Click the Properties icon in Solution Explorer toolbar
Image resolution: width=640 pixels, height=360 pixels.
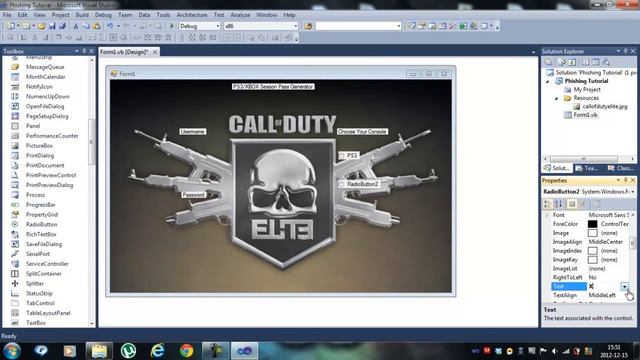(549, 62)
